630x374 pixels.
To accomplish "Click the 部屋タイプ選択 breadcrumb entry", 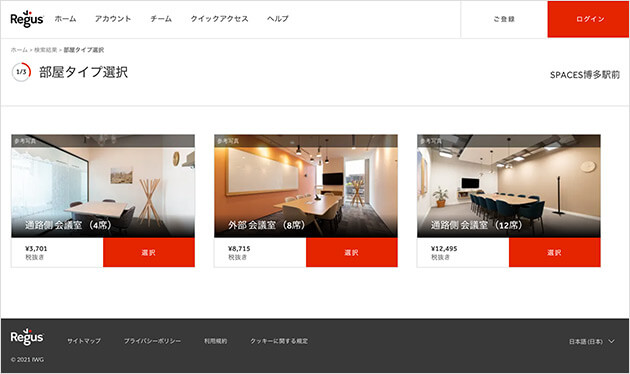I will click(x=84, y=50).
